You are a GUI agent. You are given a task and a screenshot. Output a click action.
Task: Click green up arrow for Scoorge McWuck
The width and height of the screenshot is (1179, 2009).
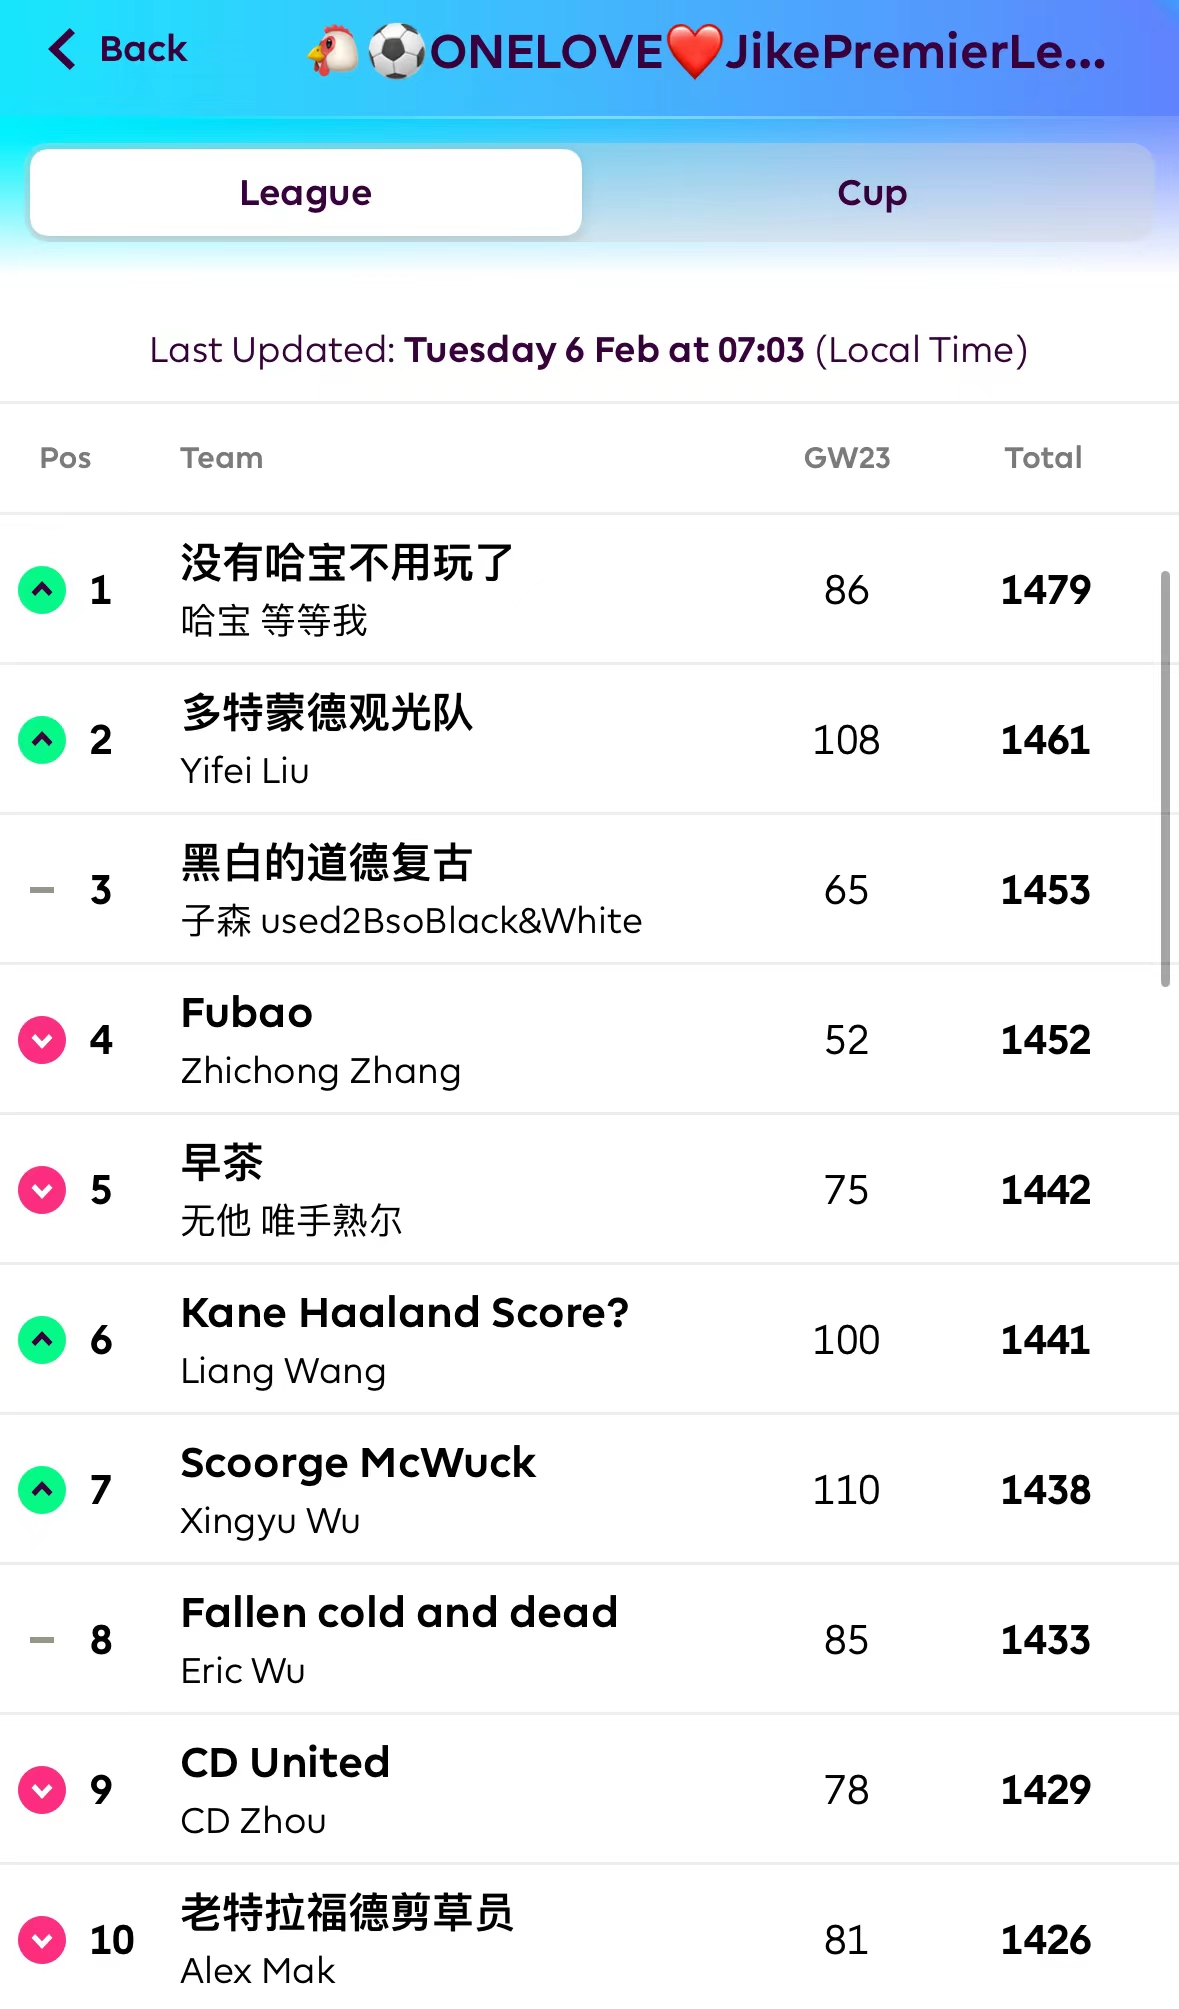[x=42, y=1490]
